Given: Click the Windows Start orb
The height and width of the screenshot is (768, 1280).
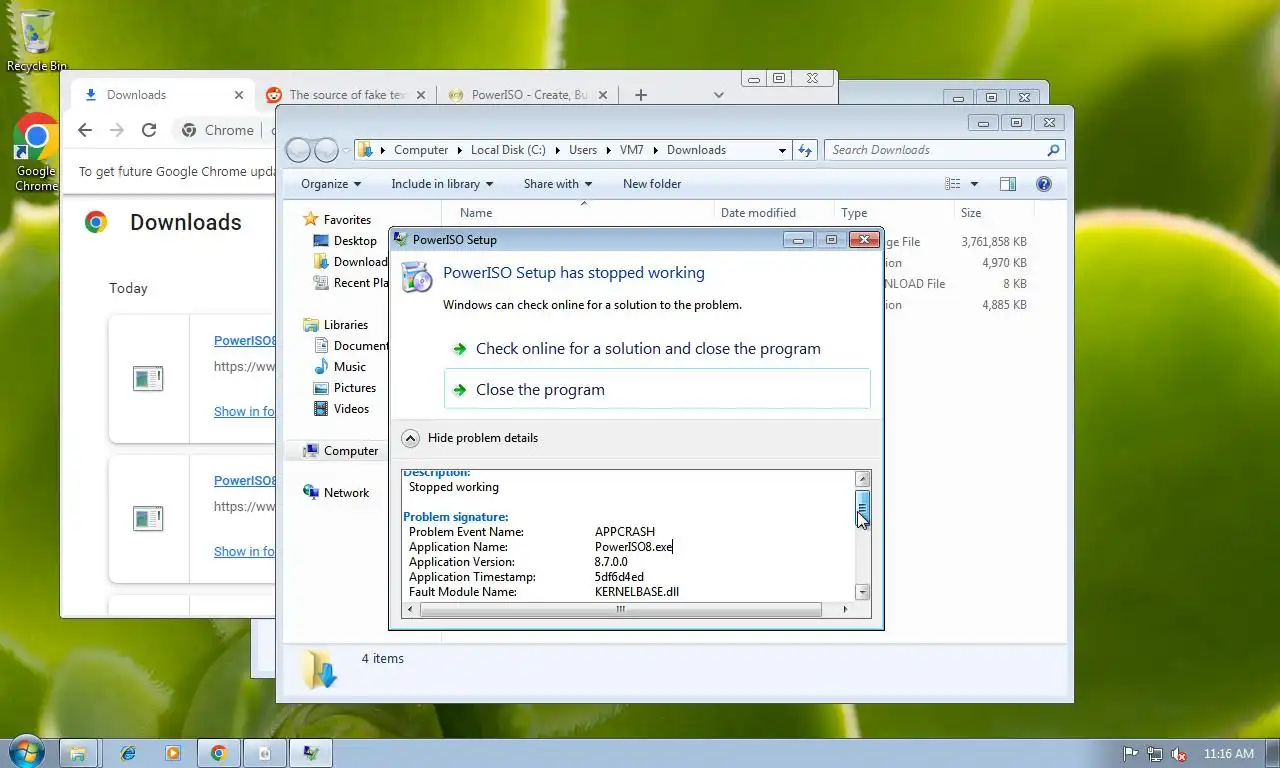Looking at the screenshot, I should (26, 753).
